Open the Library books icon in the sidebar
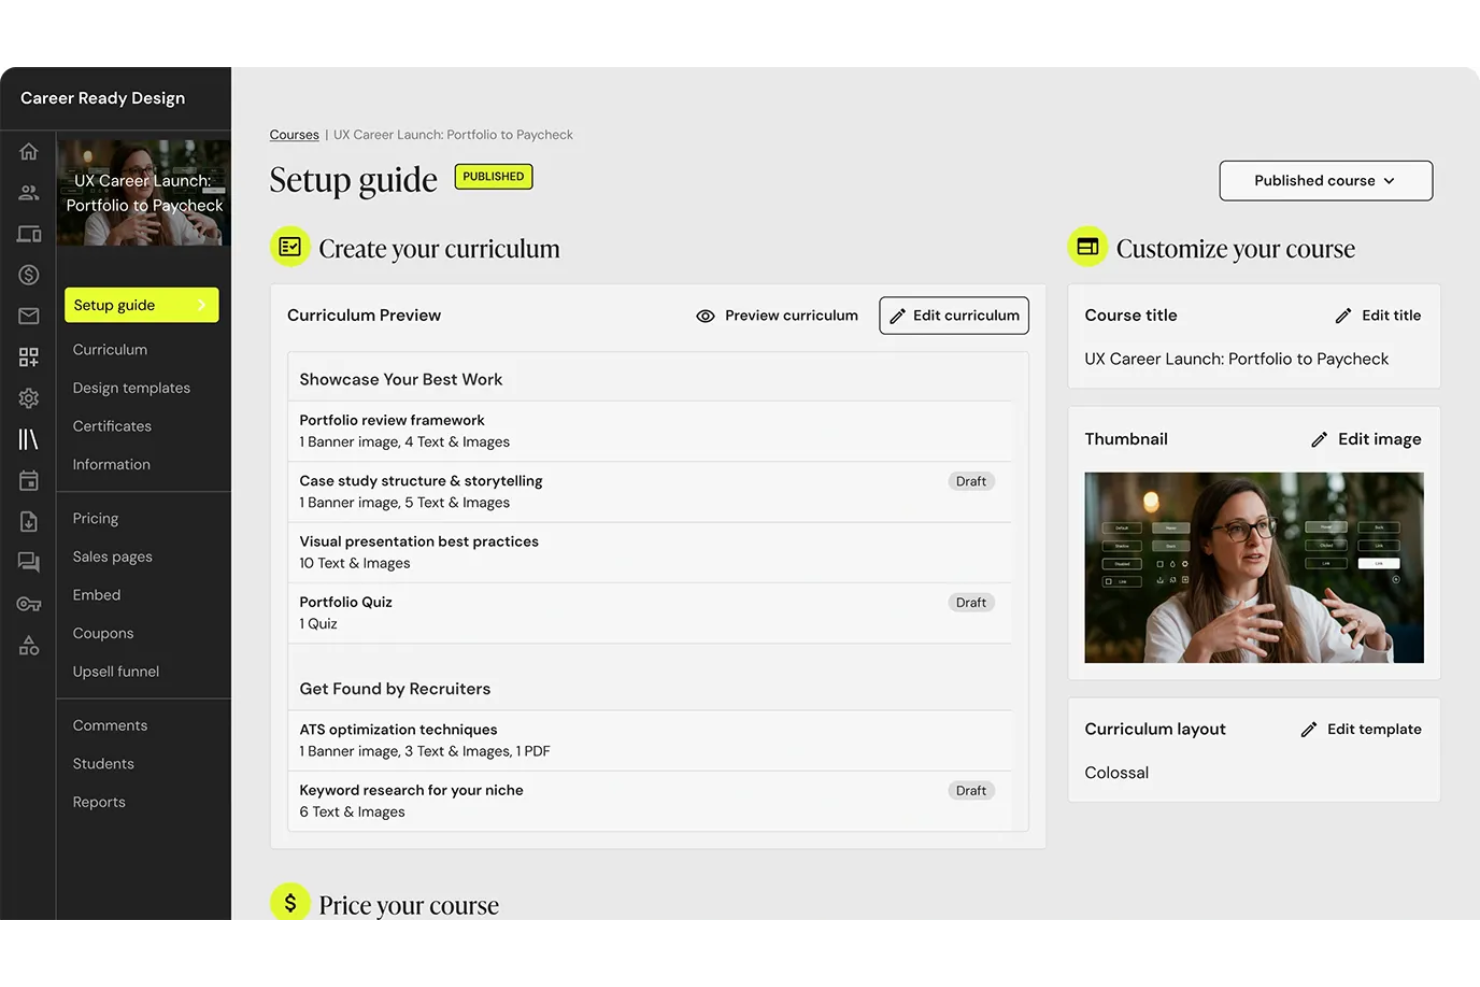 [28, 438]
